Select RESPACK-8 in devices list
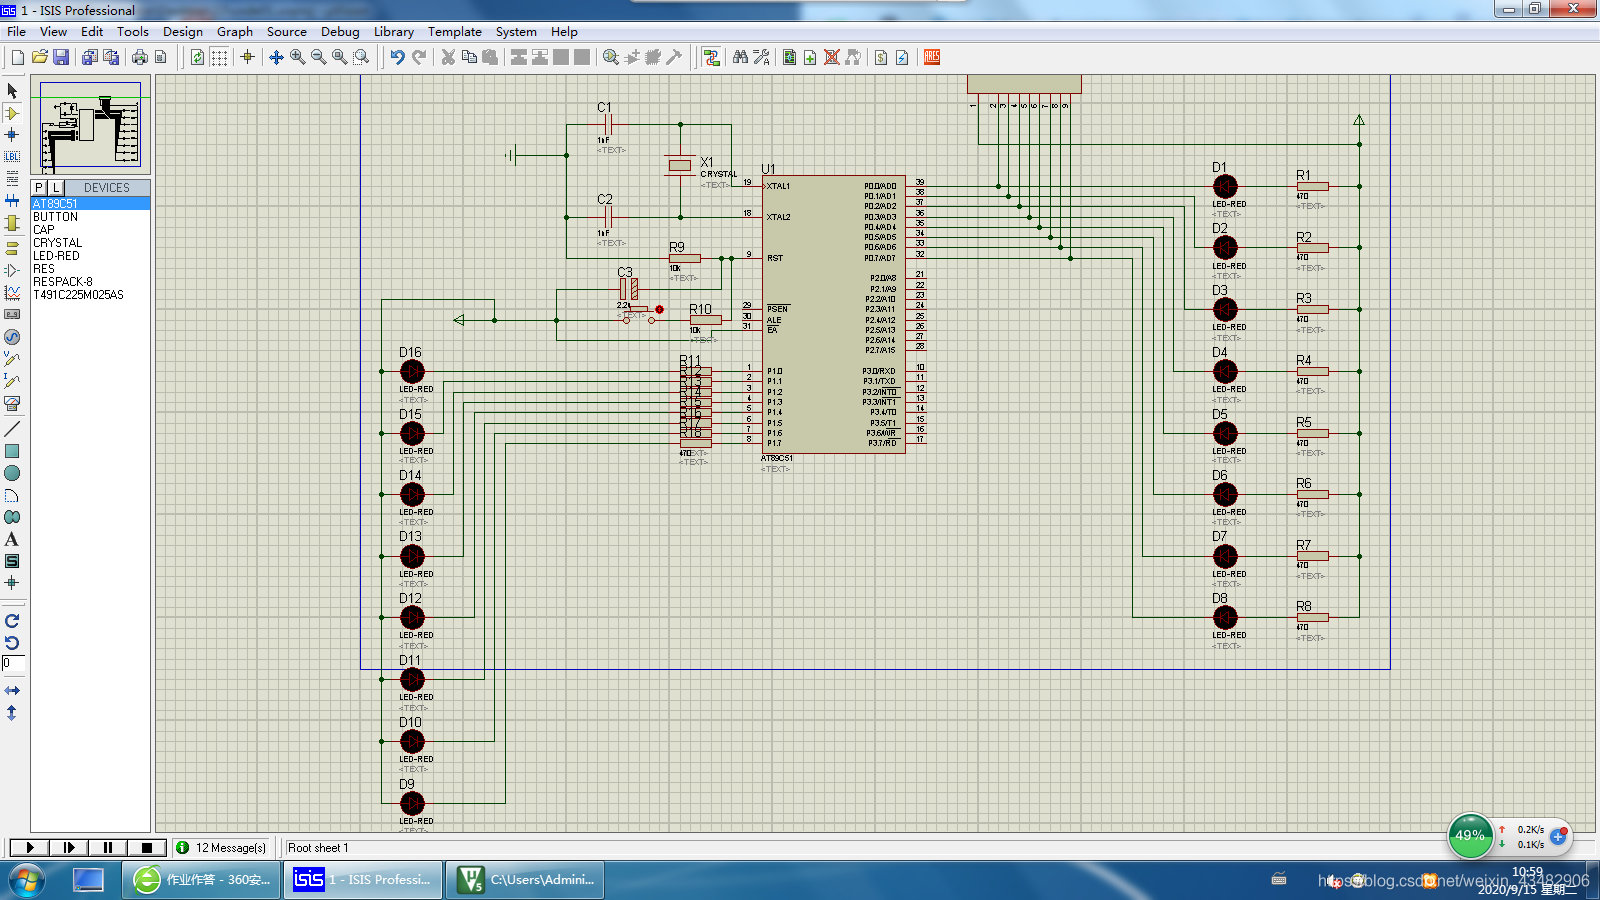 point(90,282)
